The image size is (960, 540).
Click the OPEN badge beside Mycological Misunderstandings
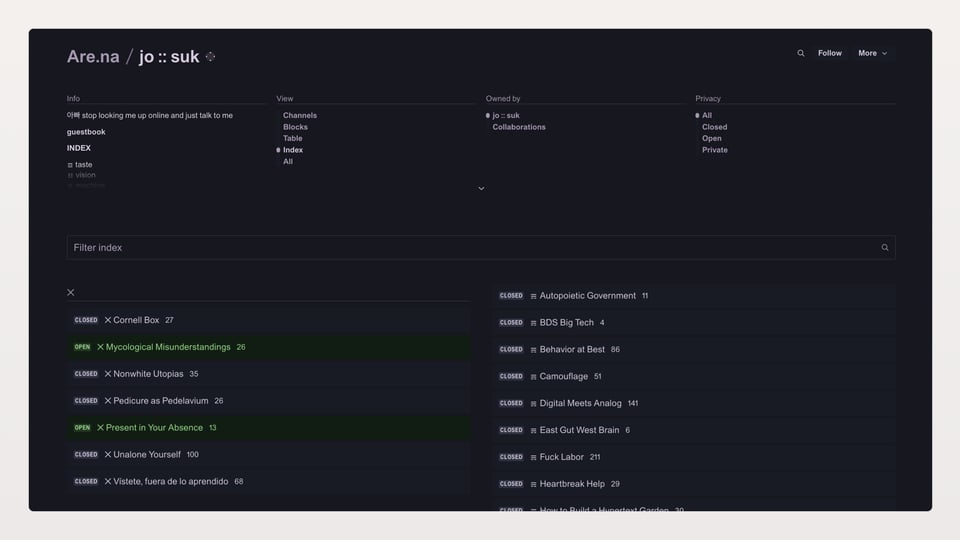(x=82, y=347)
